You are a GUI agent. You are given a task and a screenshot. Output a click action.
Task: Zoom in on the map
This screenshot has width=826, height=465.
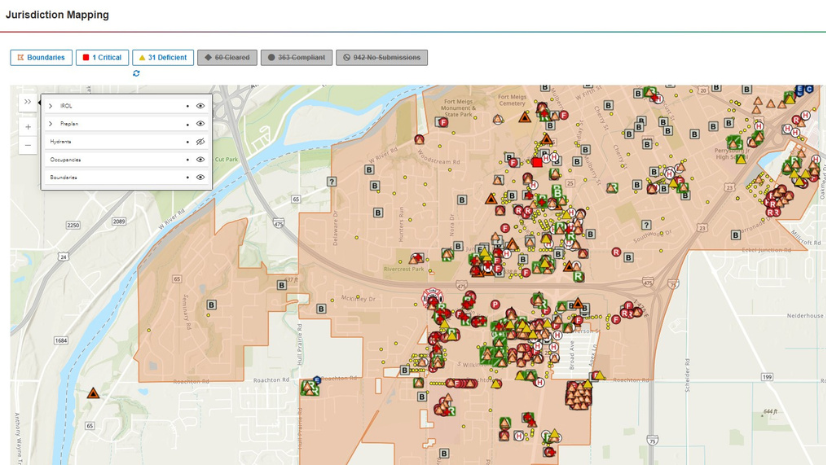(x=28, y=127)
